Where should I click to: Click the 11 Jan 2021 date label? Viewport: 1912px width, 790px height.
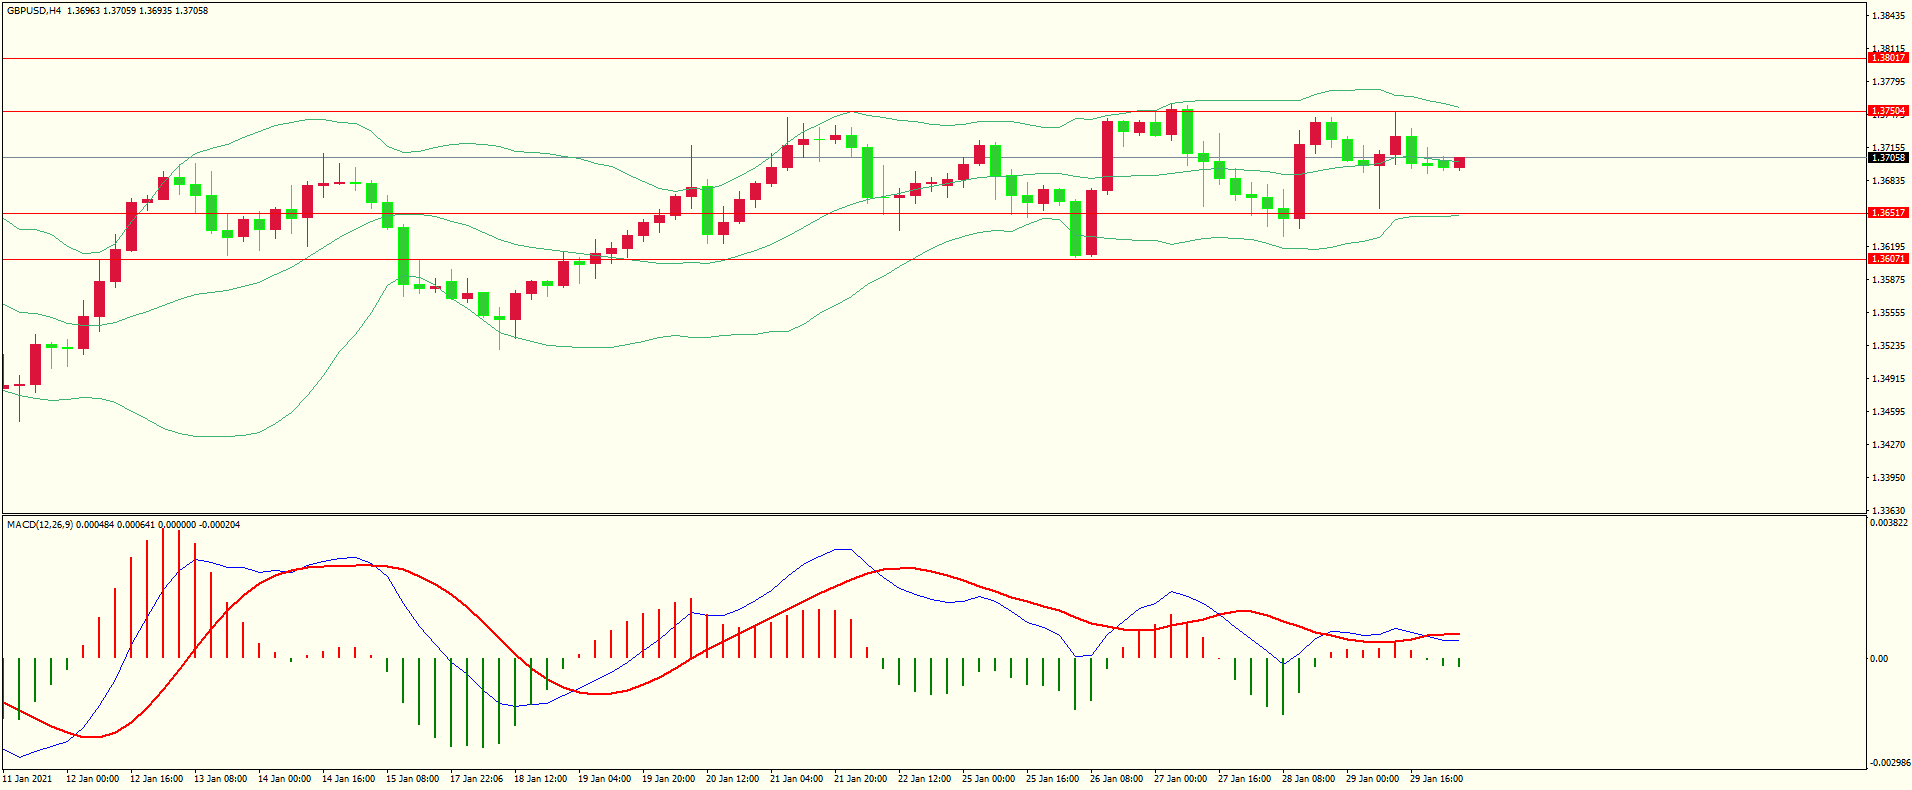(x=28, y=779)
